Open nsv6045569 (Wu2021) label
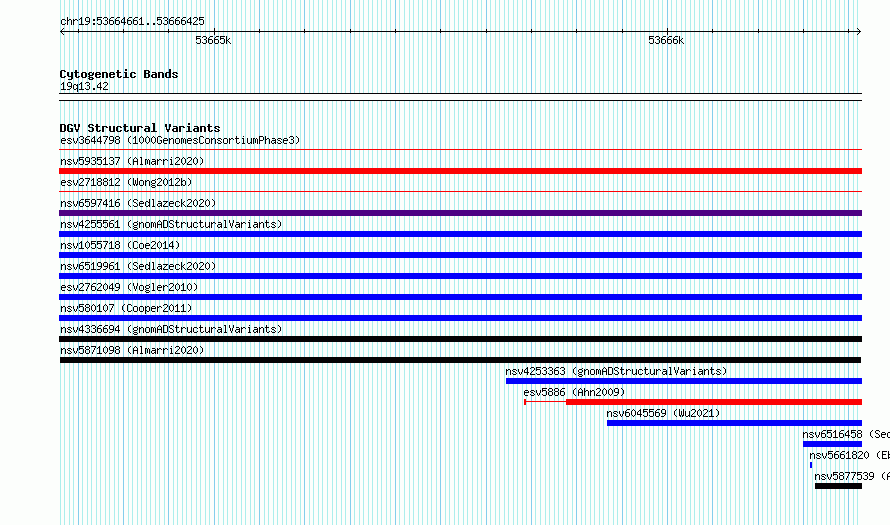The image size is (890, 525). click(663, 413)
